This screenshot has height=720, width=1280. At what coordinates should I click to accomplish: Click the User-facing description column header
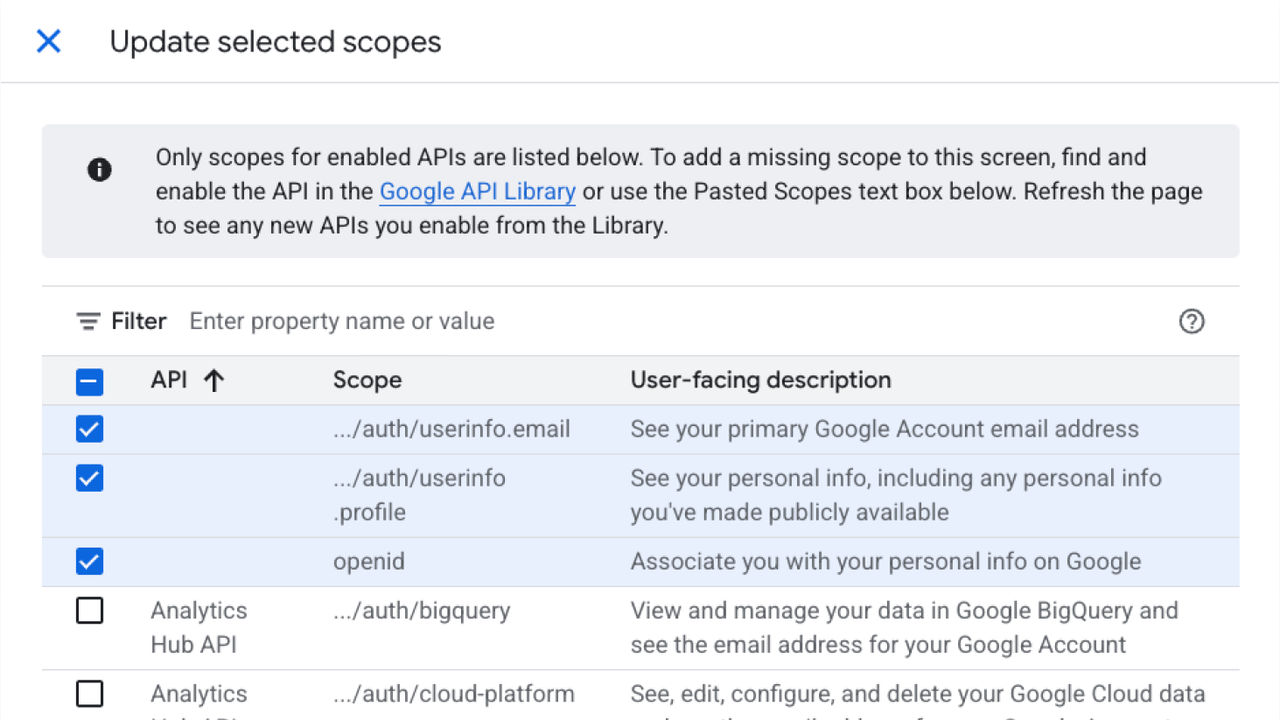pyautogui.click(x=761, y=380)
